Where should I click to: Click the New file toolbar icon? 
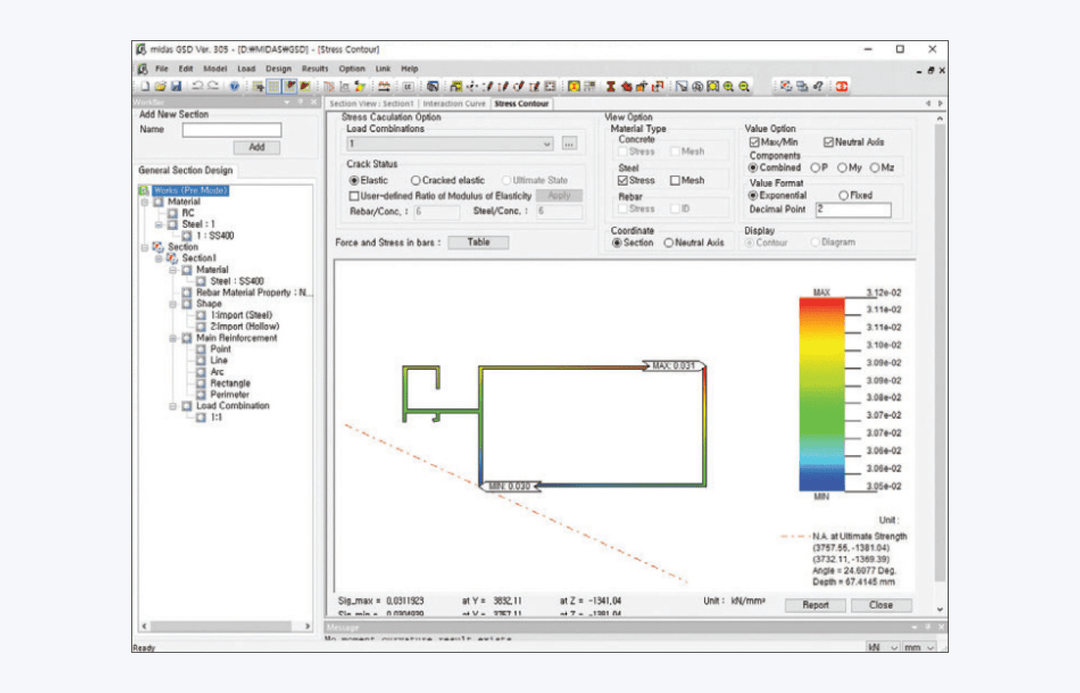(145, 86)
